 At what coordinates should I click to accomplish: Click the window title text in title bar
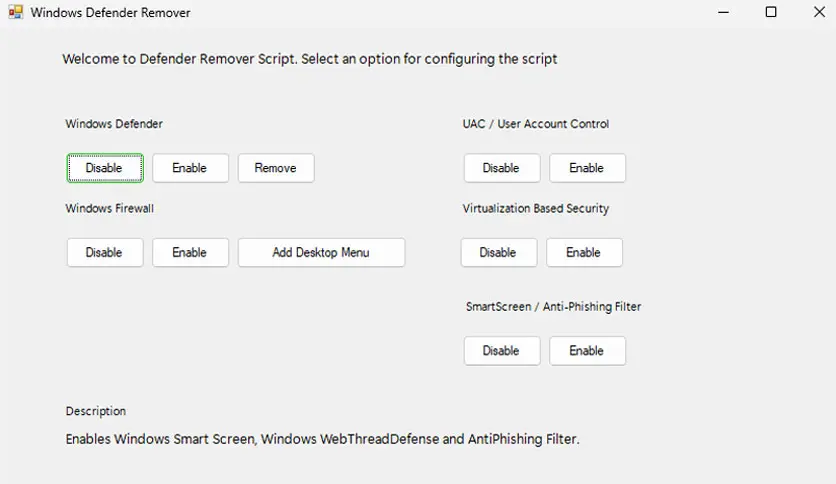(110, 13)
